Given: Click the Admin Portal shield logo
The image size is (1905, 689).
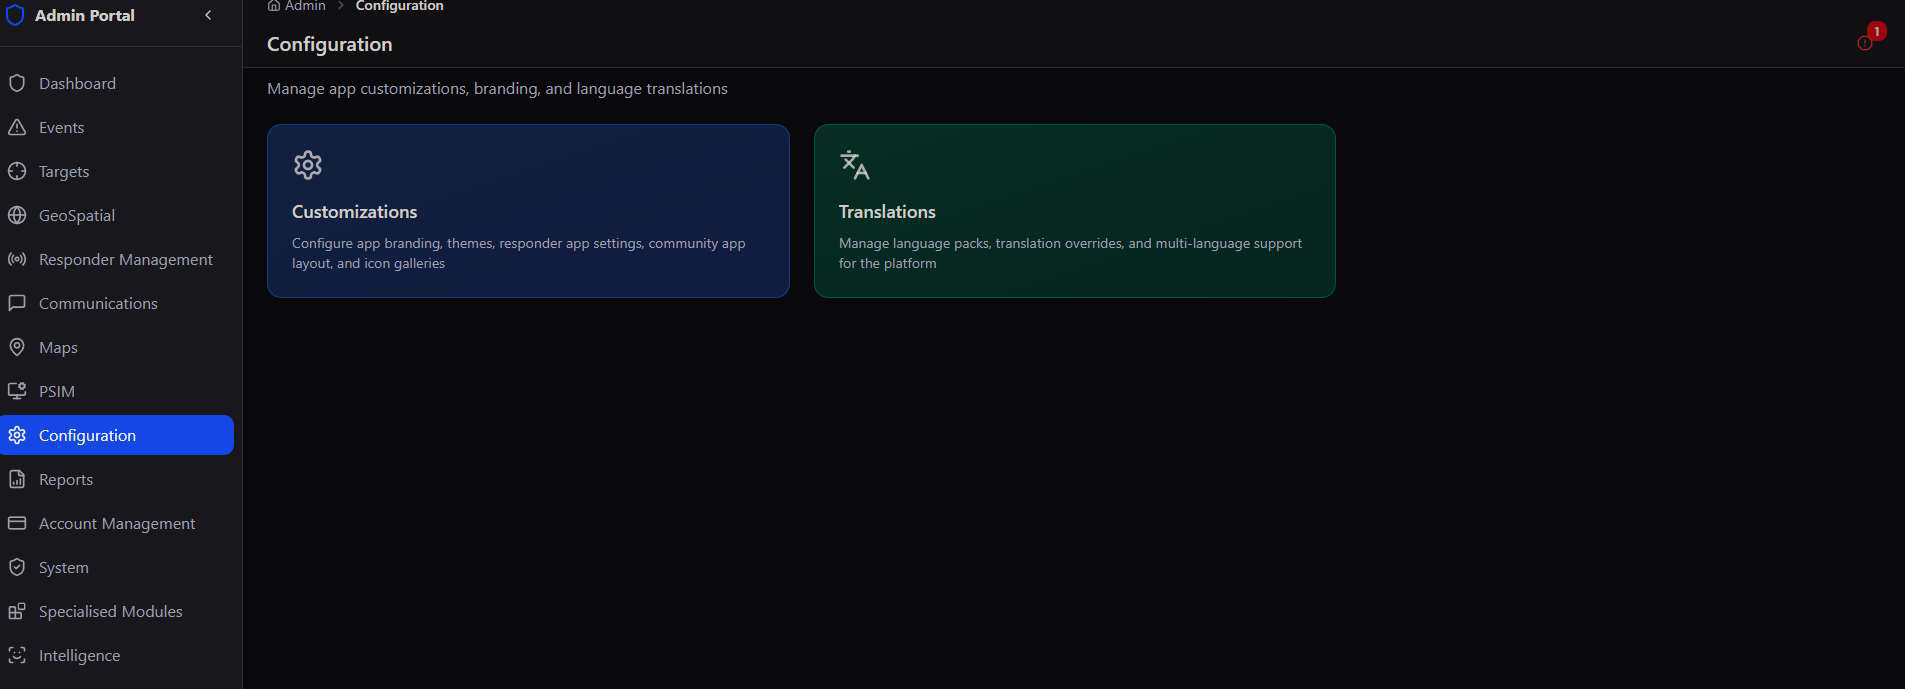Looking at the screenshot, I should pos(15,14).
